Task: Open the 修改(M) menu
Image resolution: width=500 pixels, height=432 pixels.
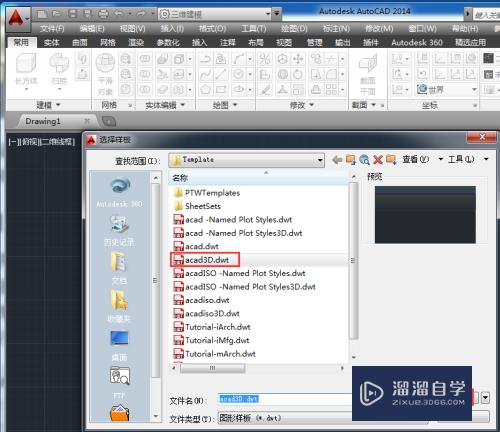Action: (x=379, y=29)
